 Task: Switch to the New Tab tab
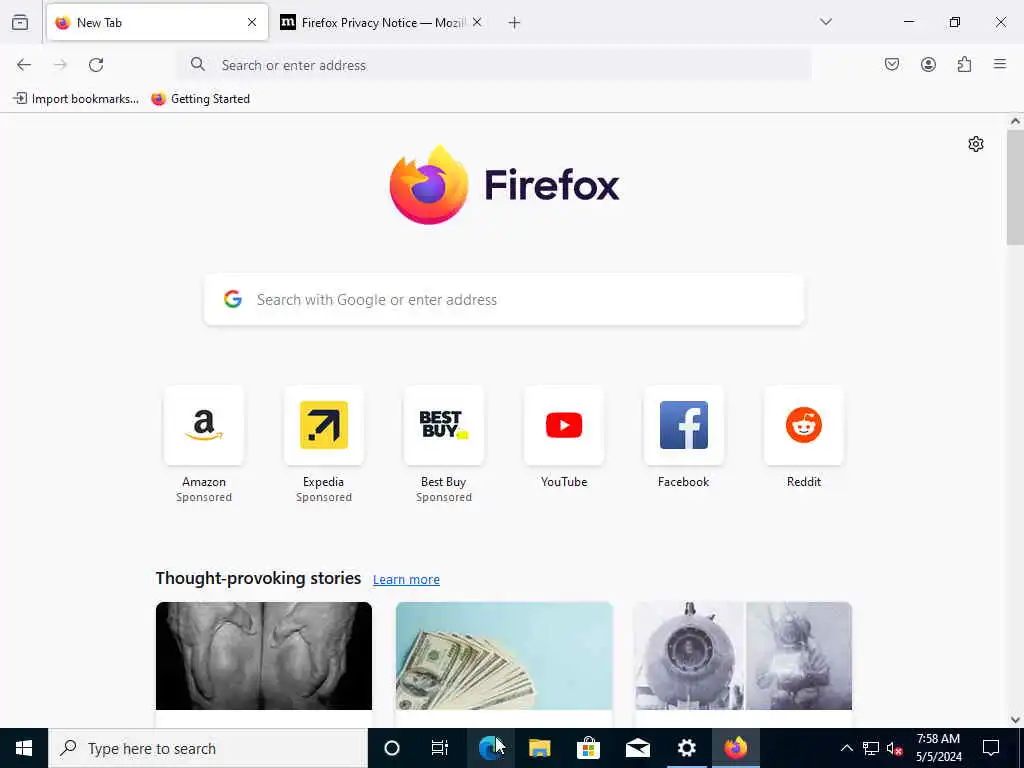click(x=157, y=22)
